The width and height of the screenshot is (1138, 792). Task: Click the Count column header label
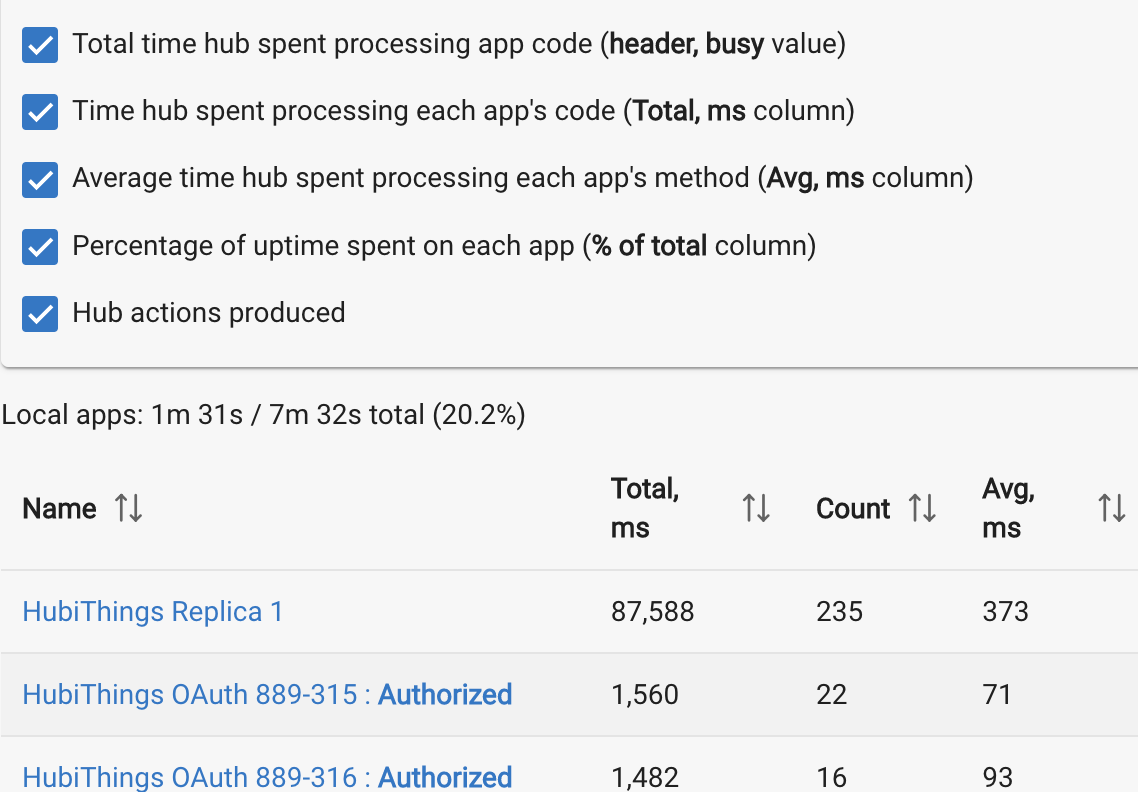(x=852, y=508)
